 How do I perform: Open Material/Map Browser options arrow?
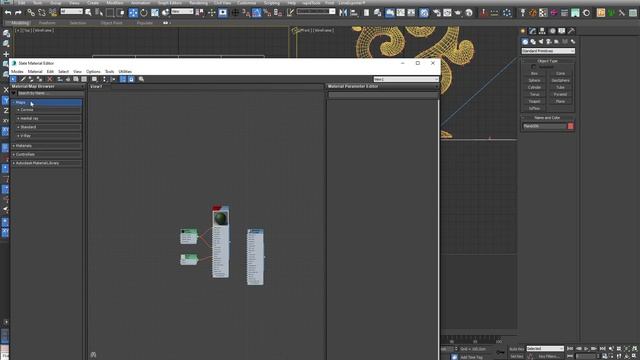[x=13, y=93]
